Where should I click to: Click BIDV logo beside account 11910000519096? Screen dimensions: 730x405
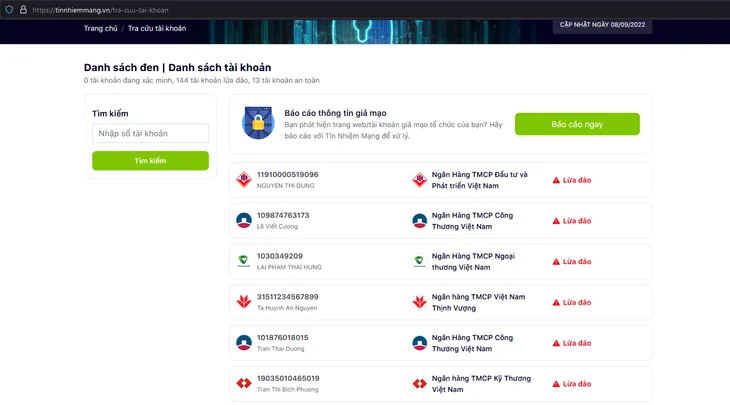(x=244, y=180)
